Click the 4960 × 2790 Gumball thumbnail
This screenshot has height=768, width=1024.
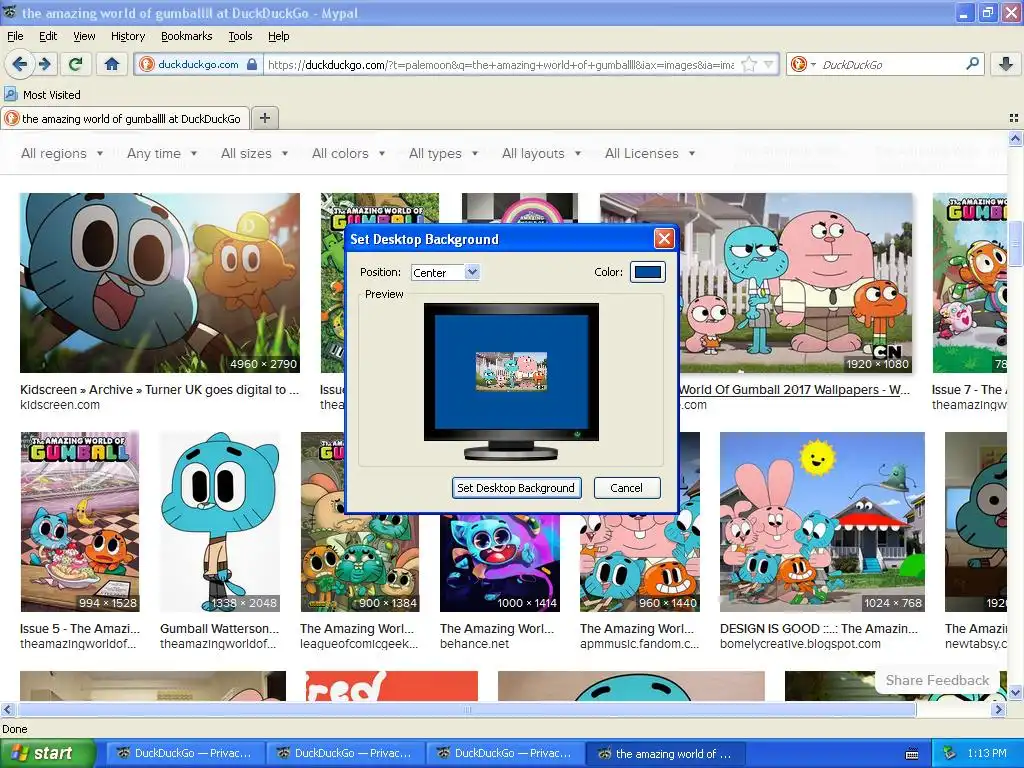[160, 283]
